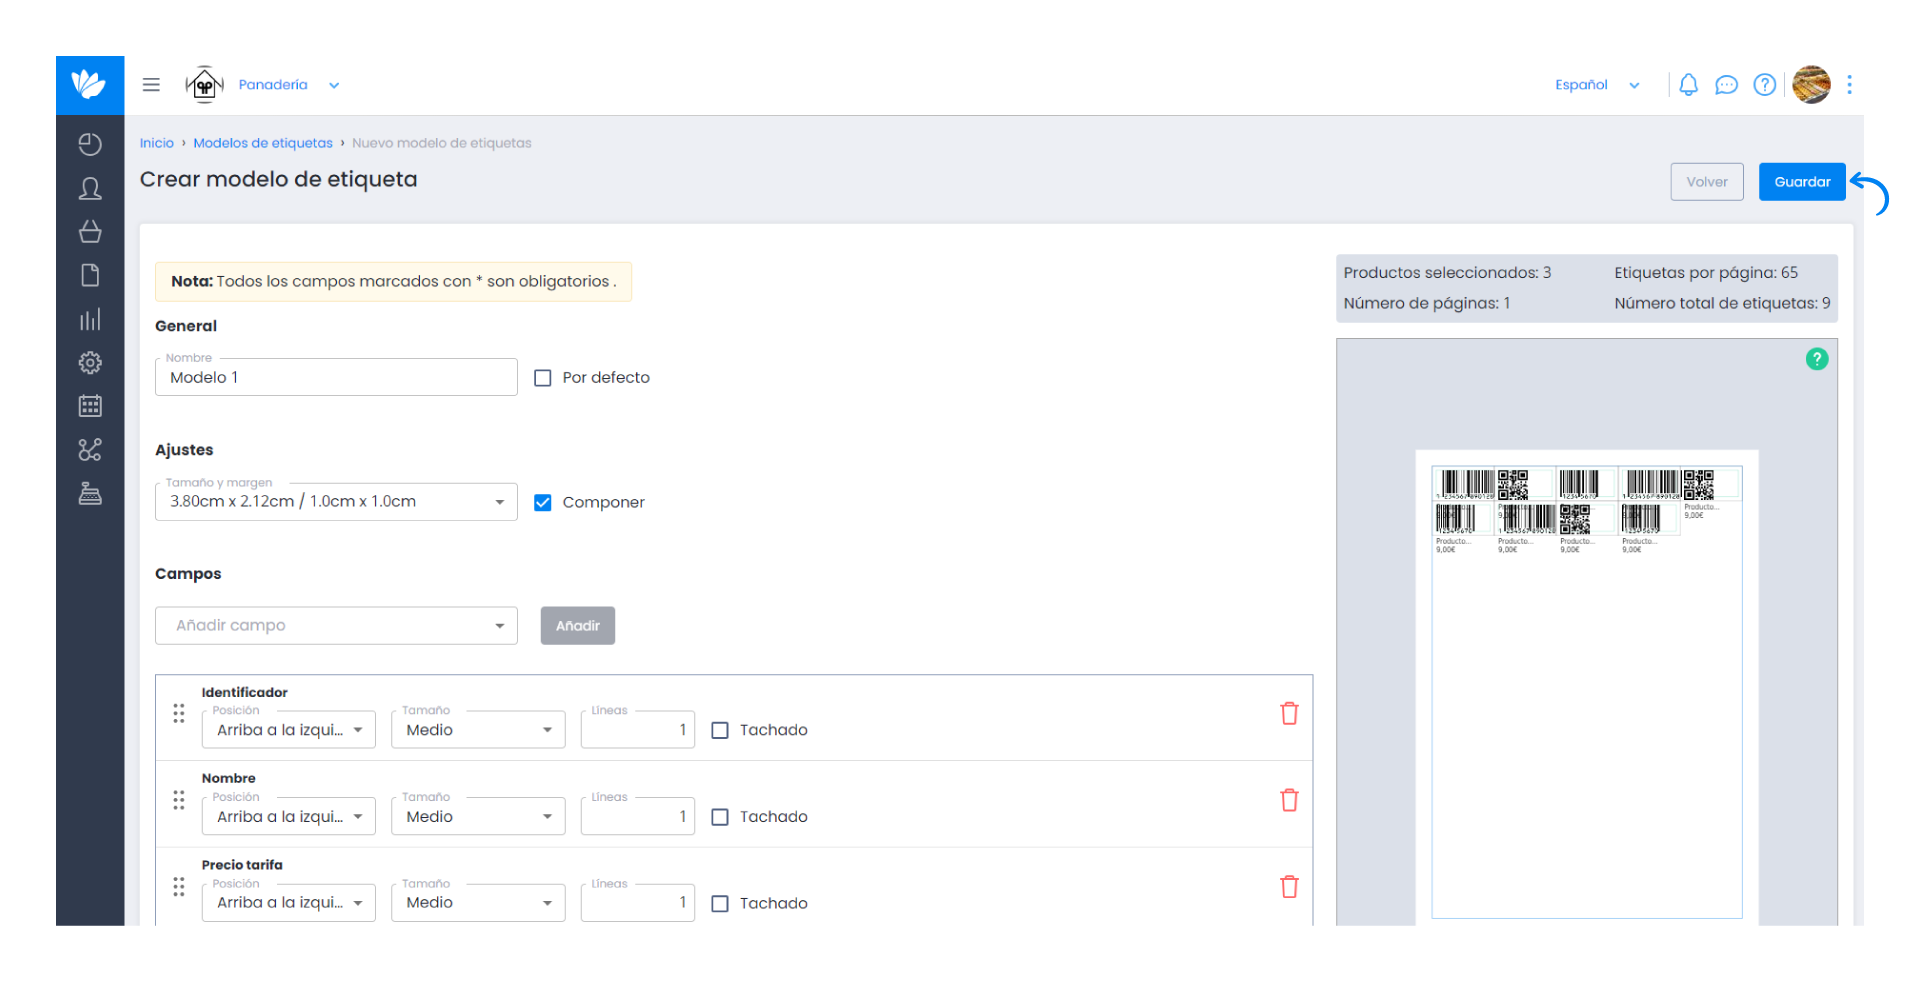Open the Panadería company dropdown
Image resolution: width=1920 pixels, height=982 pixels.
click(289, 85)
